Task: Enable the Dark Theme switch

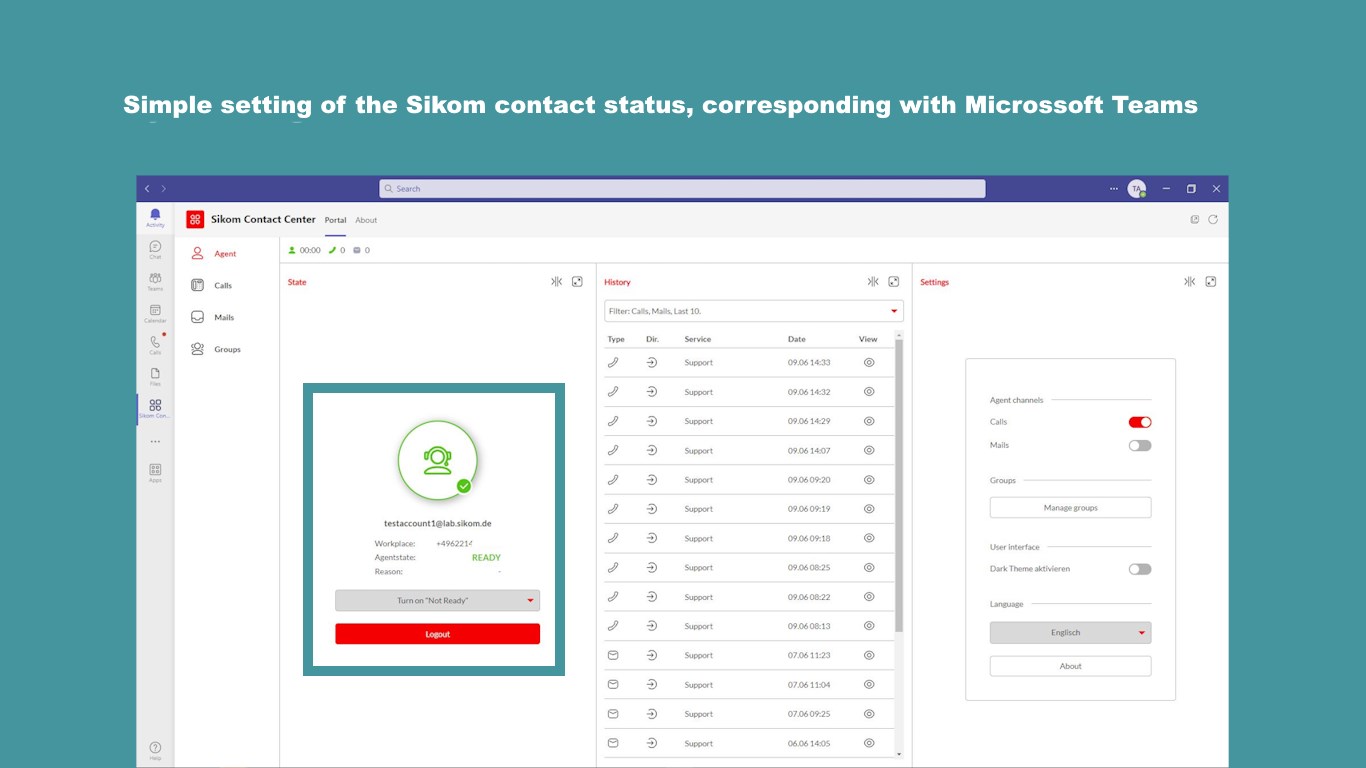Action: 1140,569
